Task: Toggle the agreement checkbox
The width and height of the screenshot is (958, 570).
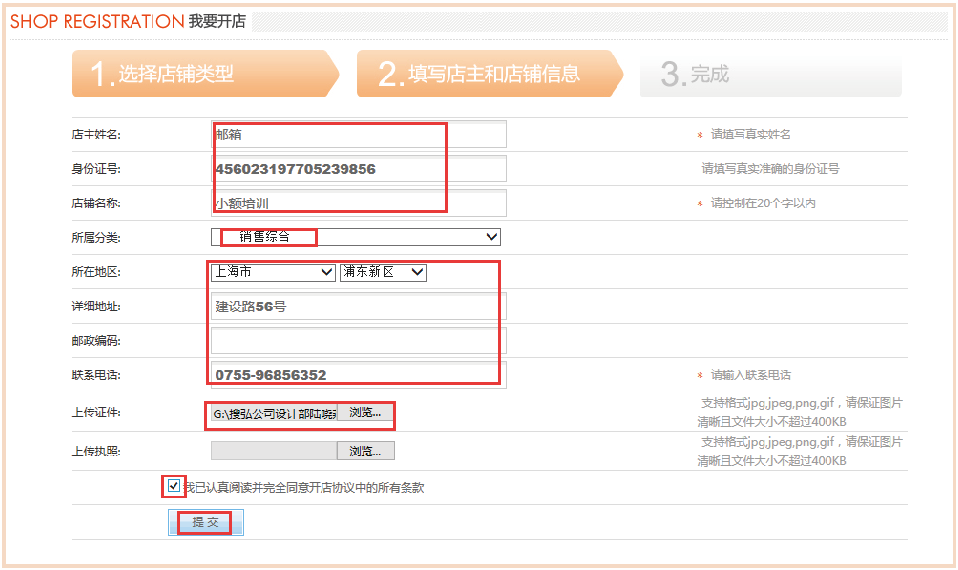Action: (174, 487)
